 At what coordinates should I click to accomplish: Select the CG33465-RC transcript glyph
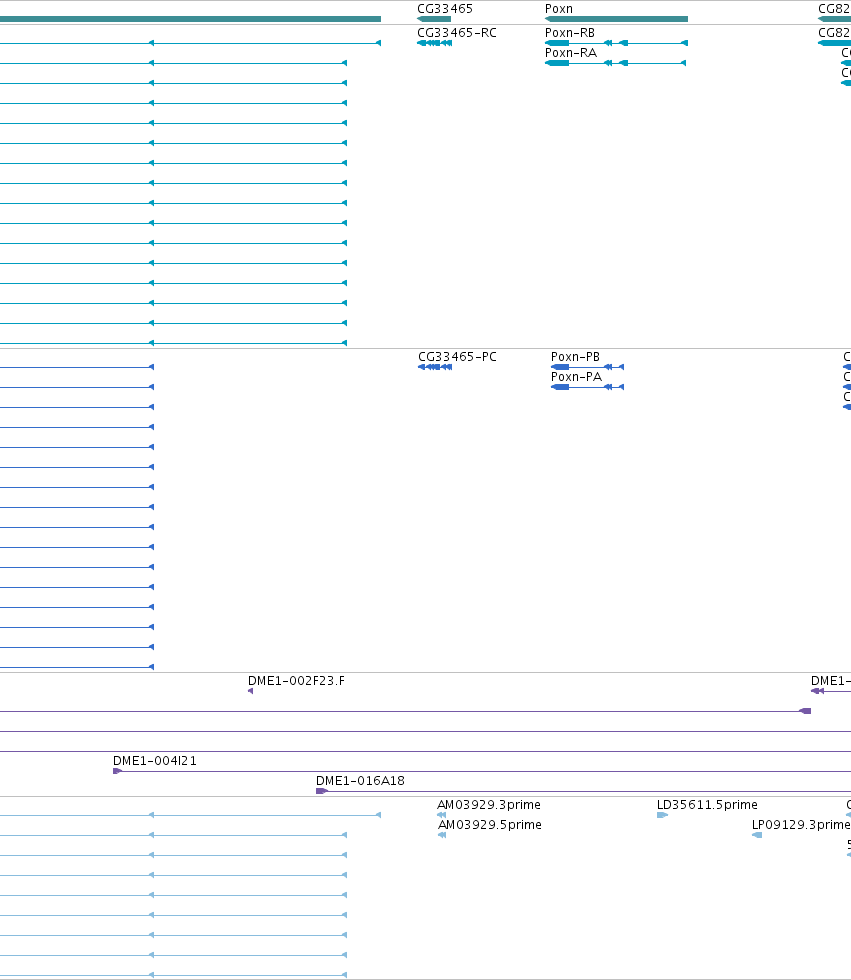[x=435, y=43]
